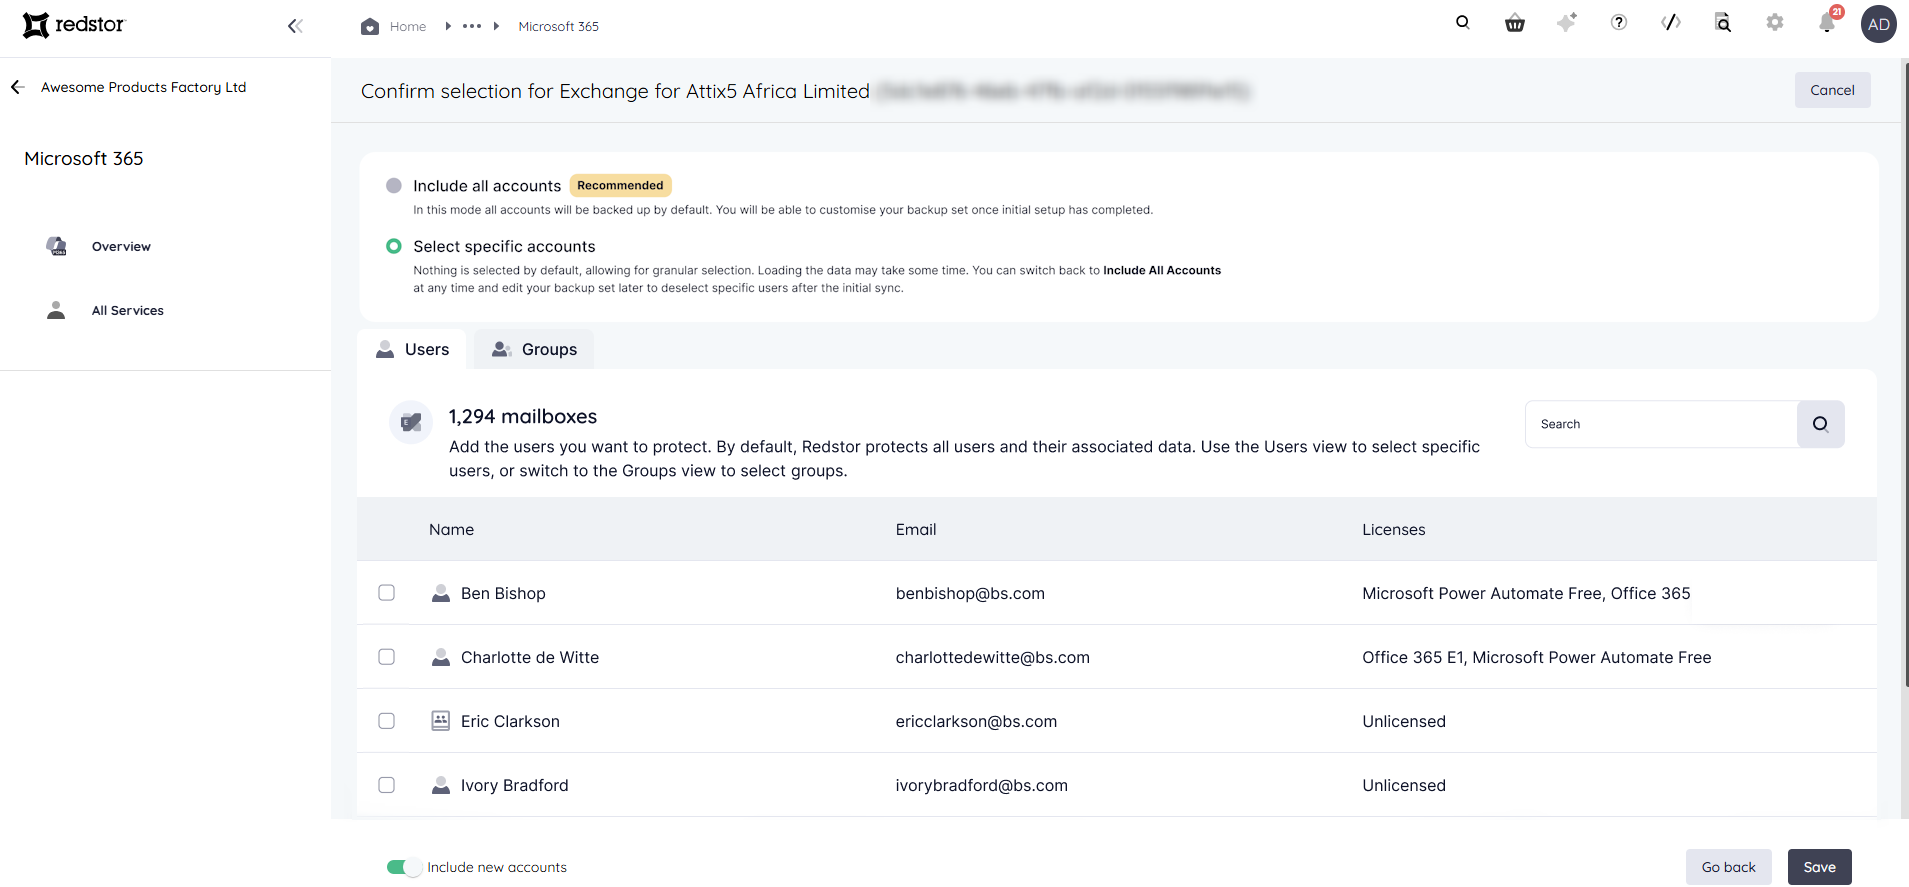Focus the mailbox Search field
This screenshot has width=1909, height=887.
1661,424
